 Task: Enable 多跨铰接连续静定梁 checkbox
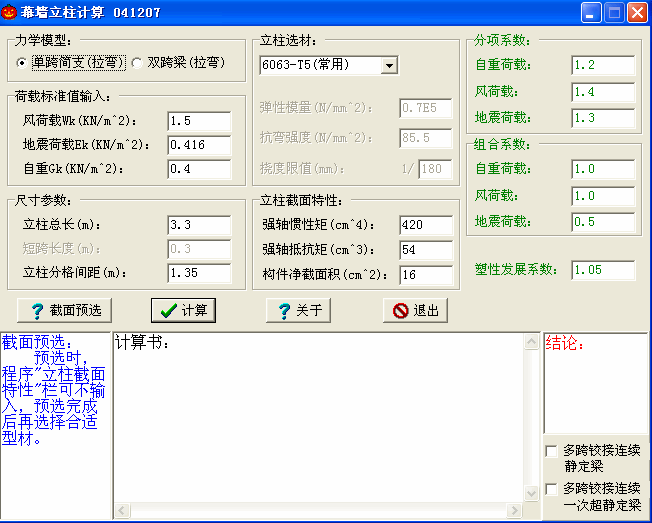coord(551,451)
